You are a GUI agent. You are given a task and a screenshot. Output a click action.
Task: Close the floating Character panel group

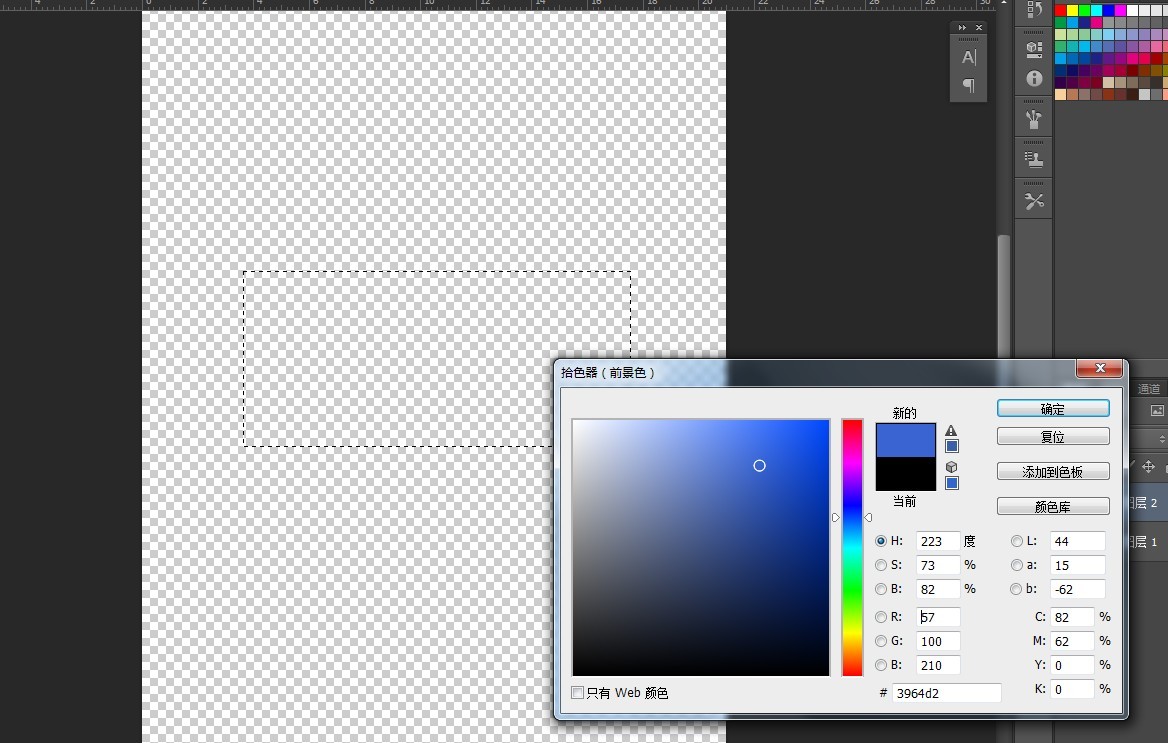click(x=979, y=28)
